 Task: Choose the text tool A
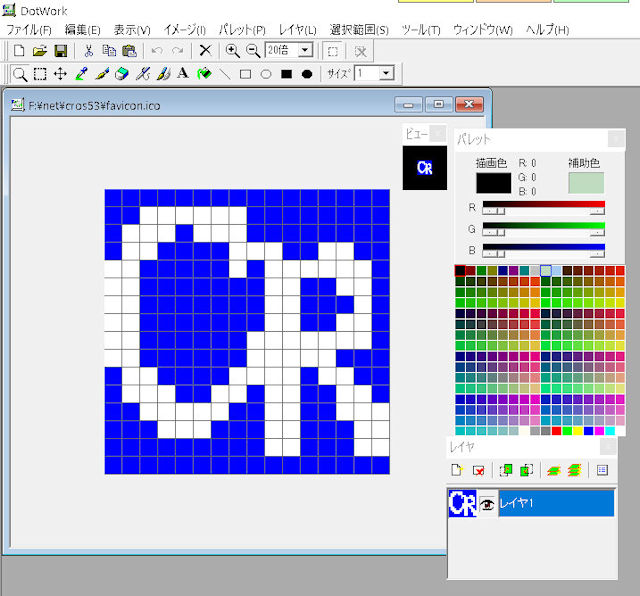click(x=183, y=74)
